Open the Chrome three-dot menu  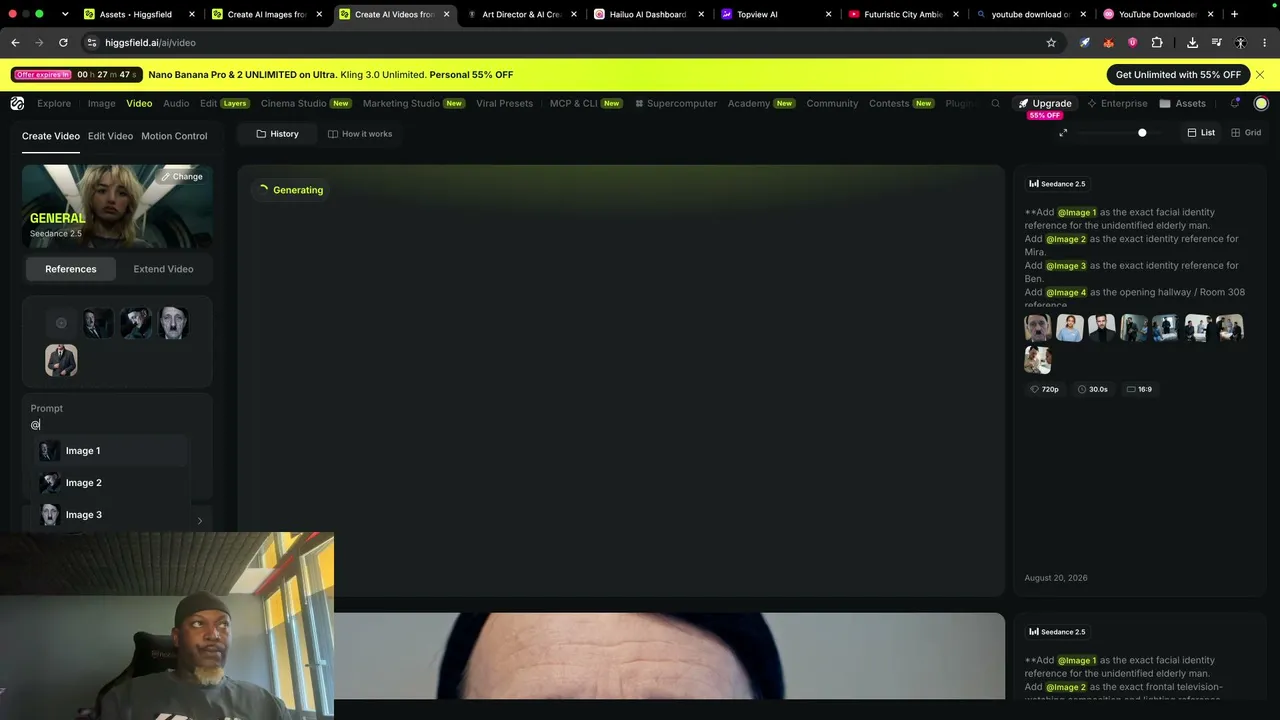[1265, 43]
